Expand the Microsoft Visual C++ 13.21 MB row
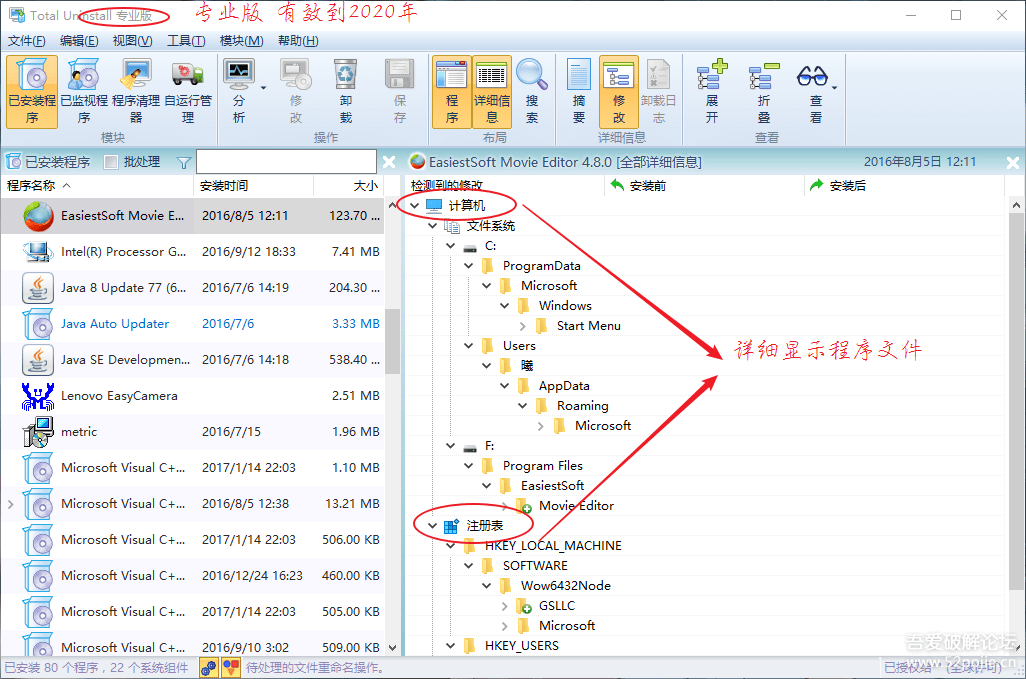Viewport: 1026px width, 679px height. [10, 504]
